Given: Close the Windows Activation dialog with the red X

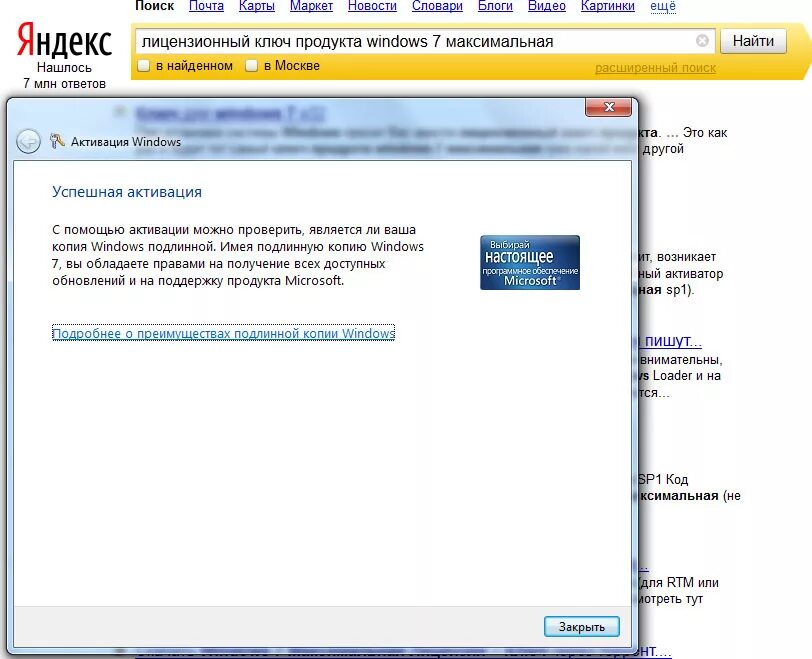Looking at the screenshot, I should (x=608, y=107).
